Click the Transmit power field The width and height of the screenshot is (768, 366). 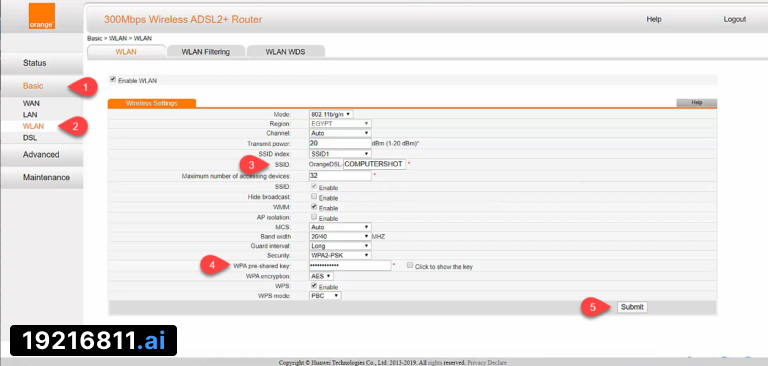pyautogui.click(x=340, y=143)
